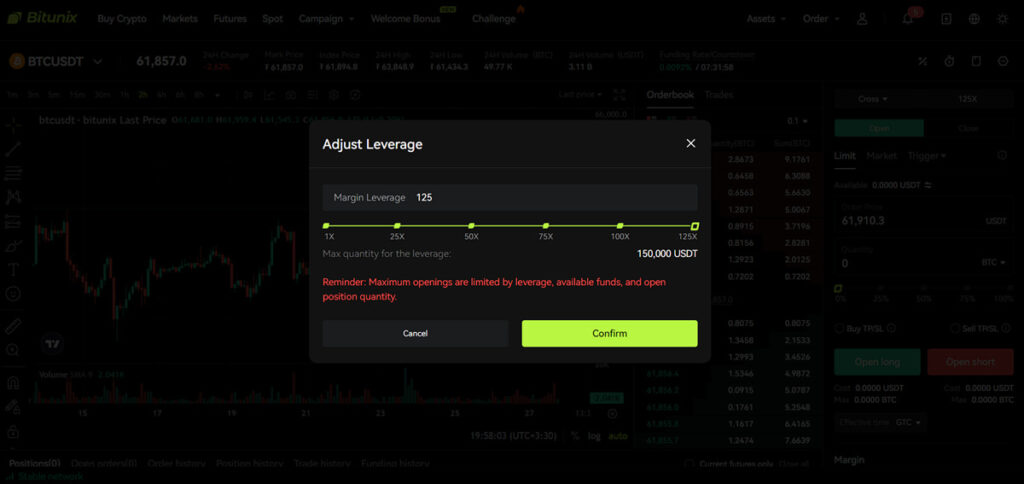Select the crosshair cursor tool
This screenshot has width=1024, height=484.
coord(14,123)
